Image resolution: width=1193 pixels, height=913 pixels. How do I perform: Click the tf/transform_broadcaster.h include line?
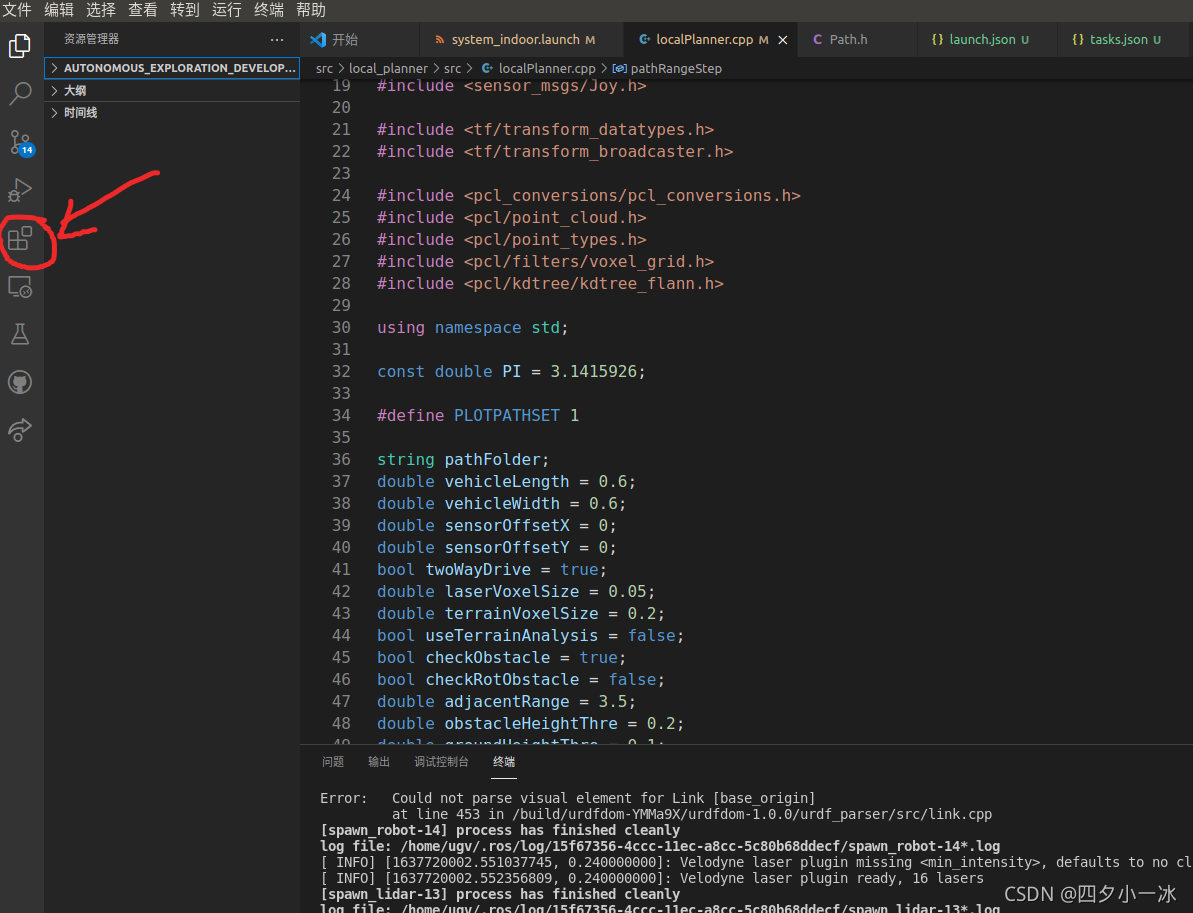click(x=555, y=152)
